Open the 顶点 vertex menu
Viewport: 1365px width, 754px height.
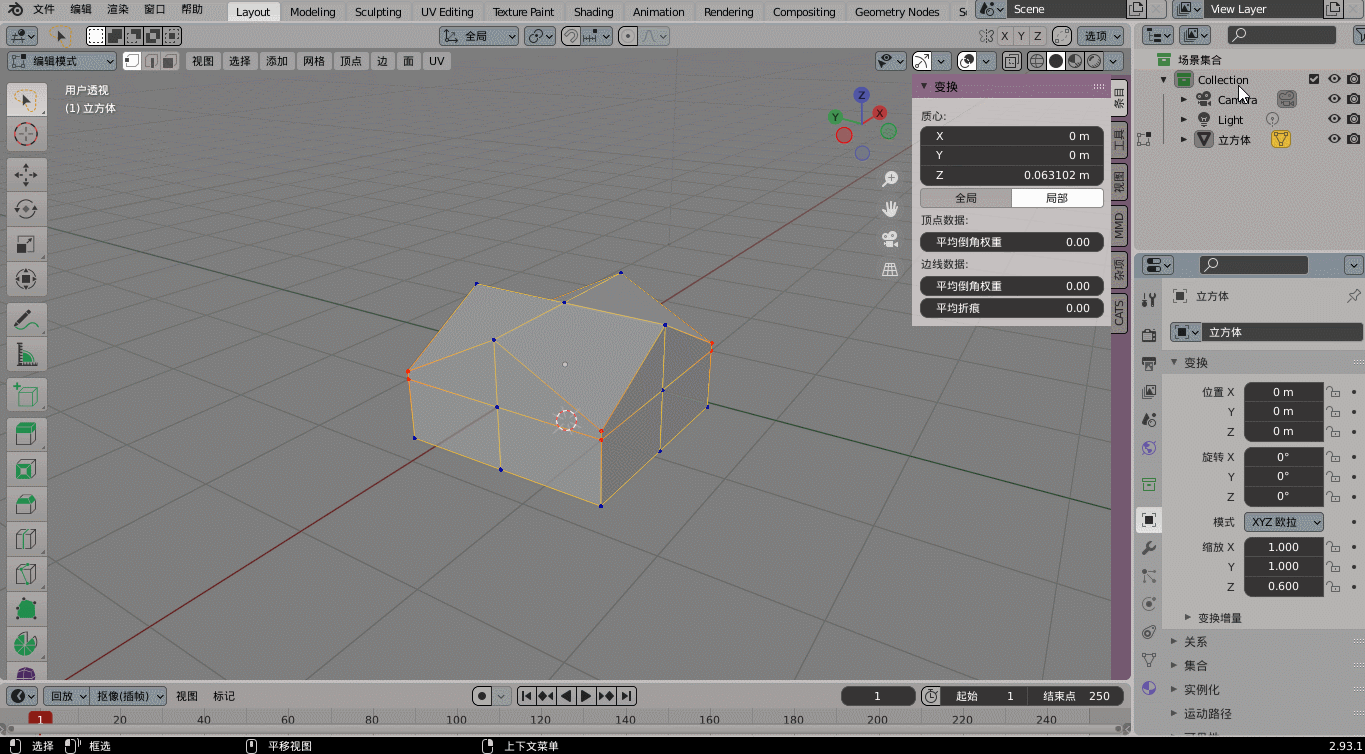pyautogui.click(x=351, y=61)
